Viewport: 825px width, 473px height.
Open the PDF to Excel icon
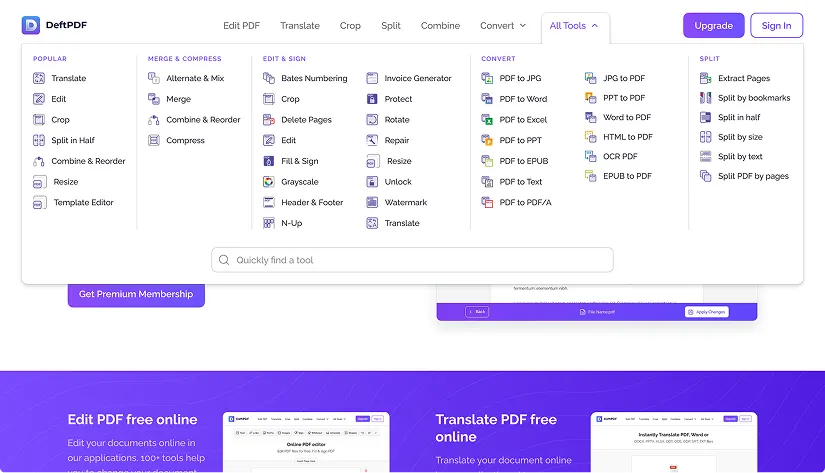(x=487, y=120)
